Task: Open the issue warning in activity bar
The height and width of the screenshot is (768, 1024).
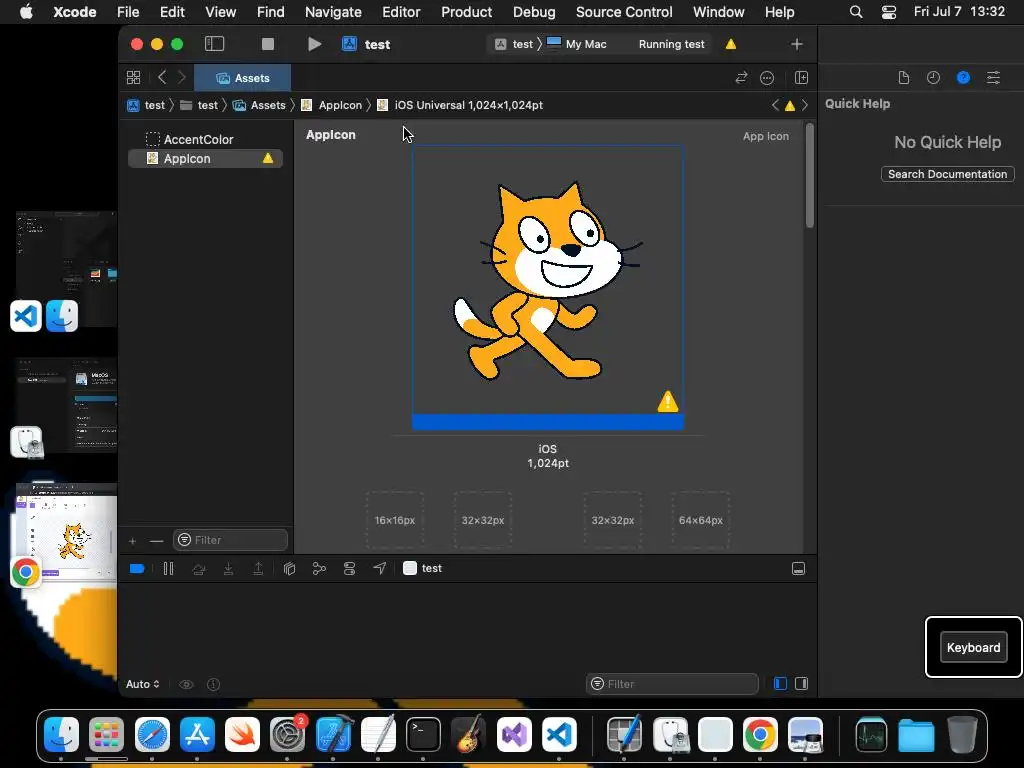Action: [731, 44]
